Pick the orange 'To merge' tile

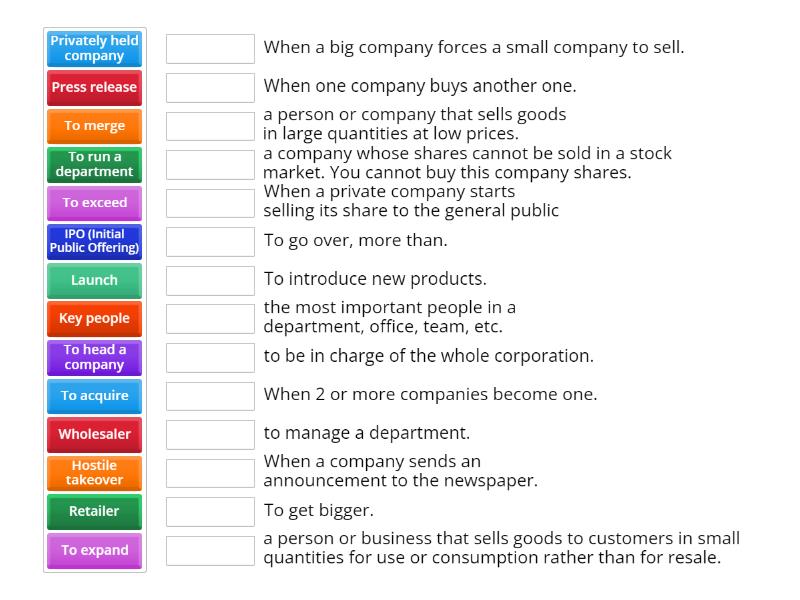[x=95, y=126]
